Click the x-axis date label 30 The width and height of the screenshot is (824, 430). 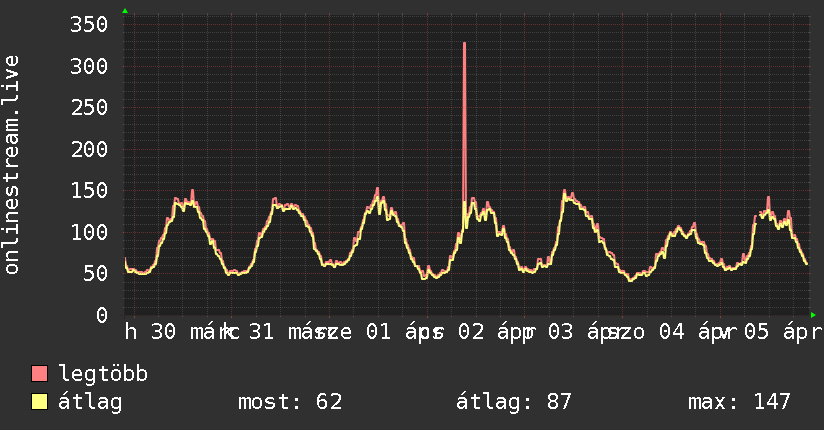coord(163,332)
